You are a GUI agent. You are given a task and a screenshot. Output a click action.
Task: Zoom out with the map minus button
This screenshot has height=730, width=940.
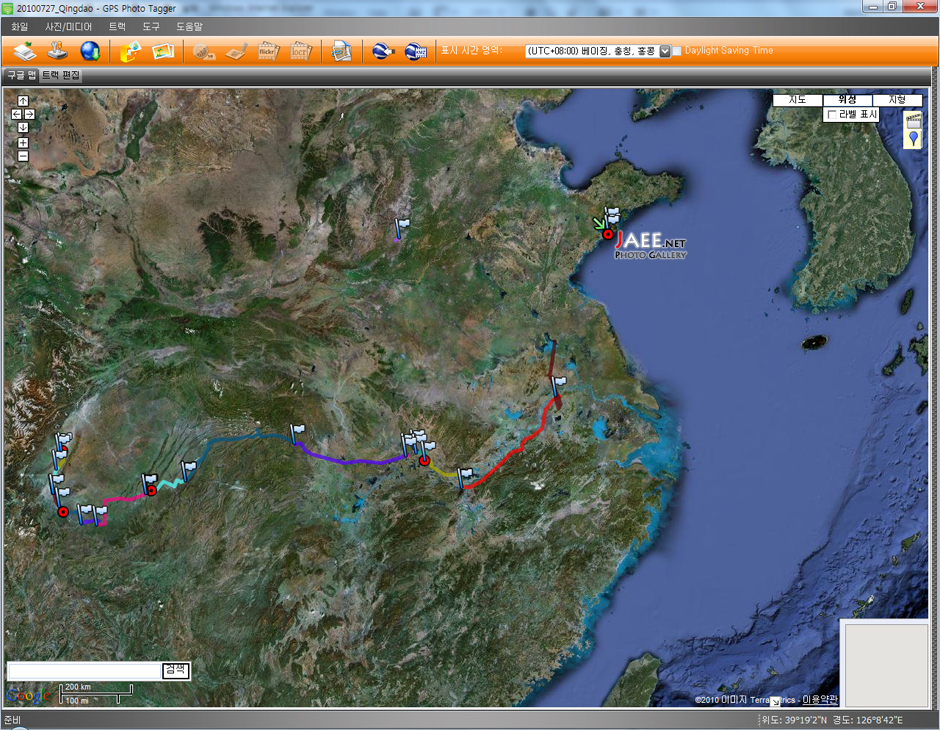pyautogui.click(x=22, y=155)
